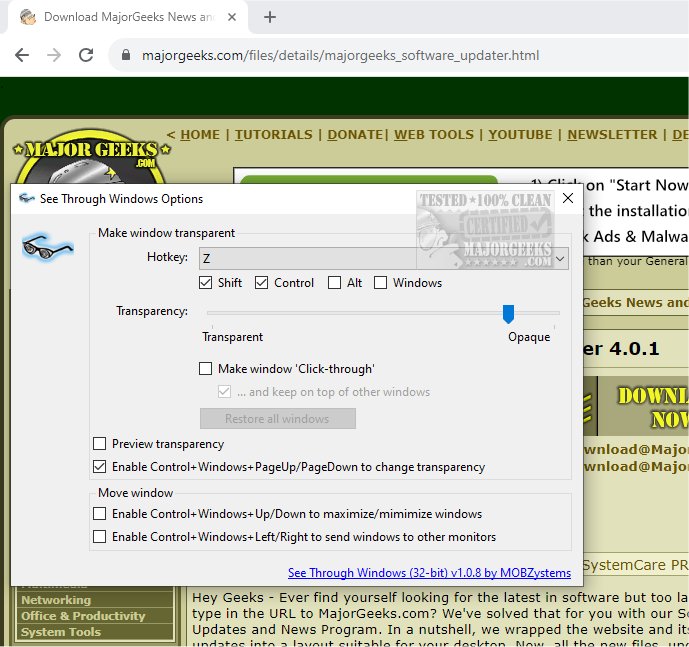Open the Hotkey dropdown list

pos(560,259)
